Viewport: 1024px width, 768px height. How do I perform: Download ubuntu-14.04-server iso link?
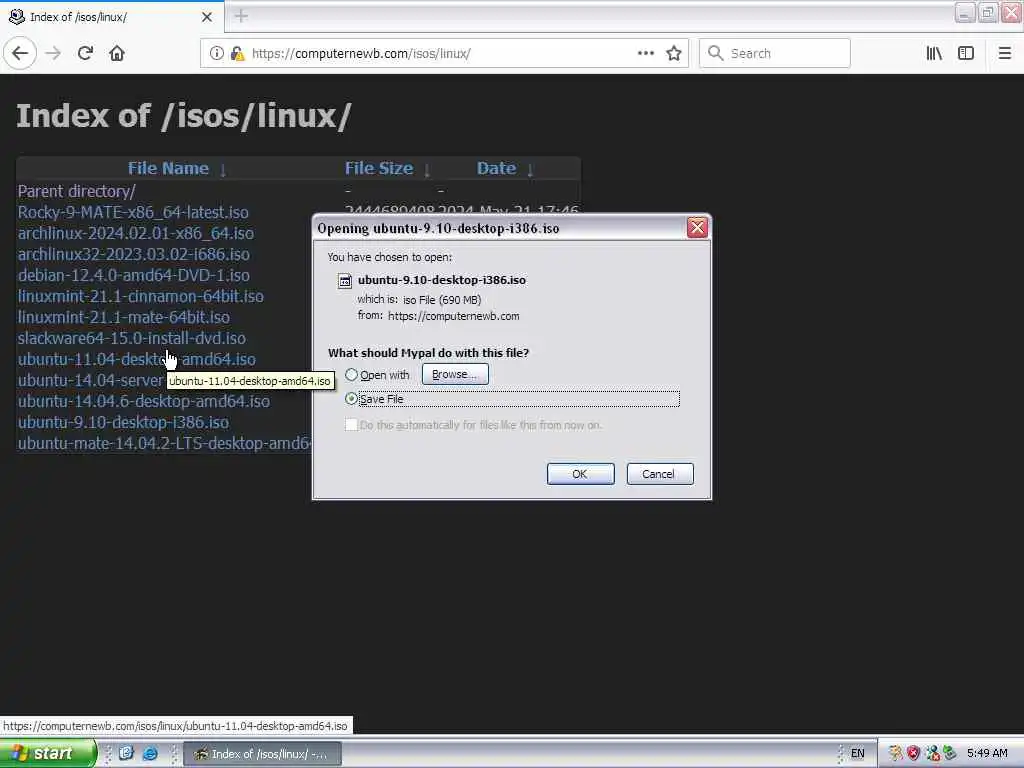90,380
